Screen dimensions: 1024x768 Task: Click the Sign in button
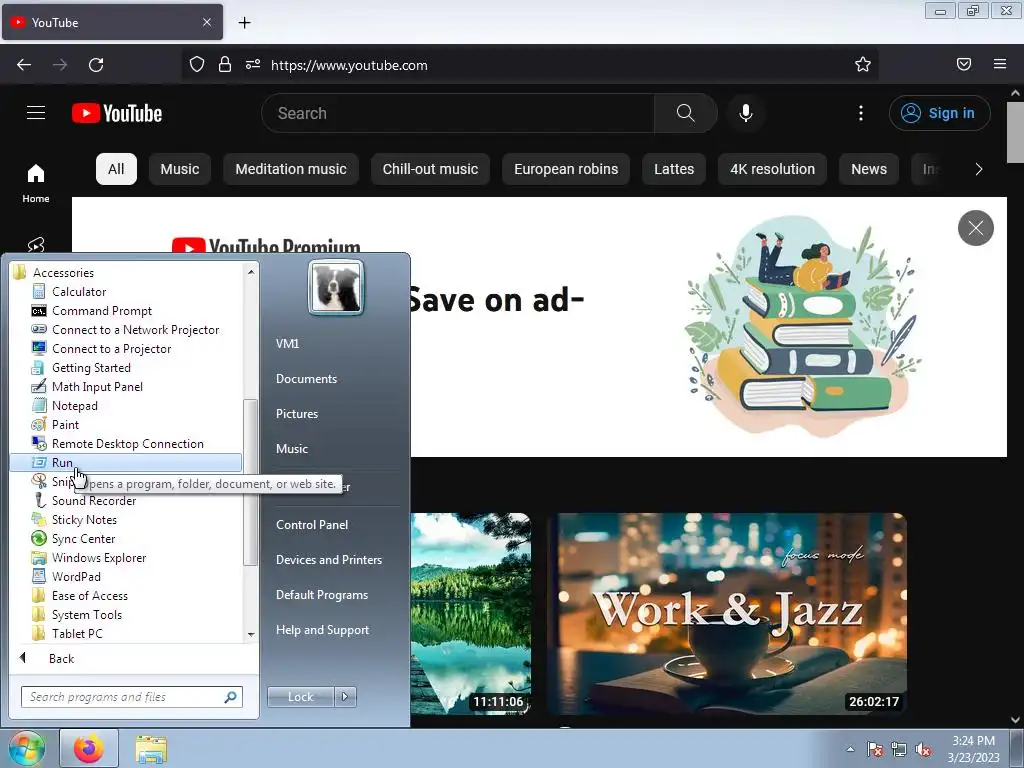[x=939, y=113]
